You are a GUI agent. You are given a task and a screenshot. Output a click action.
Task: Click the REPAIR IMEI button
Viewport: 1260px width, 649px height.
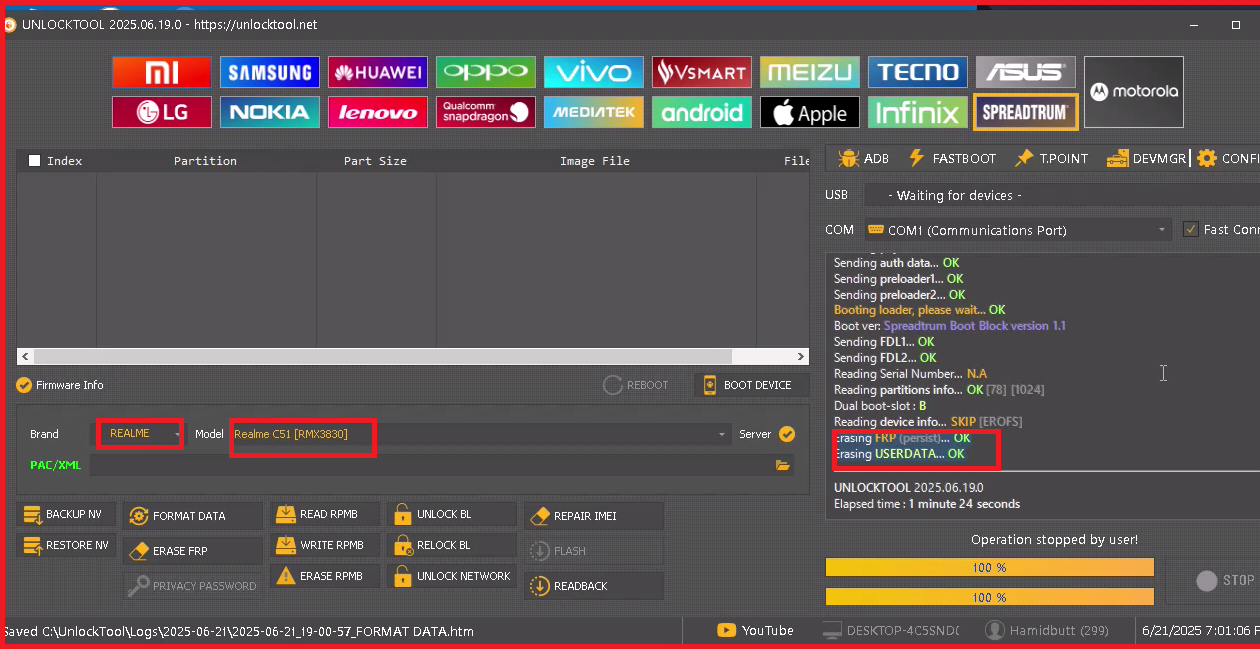[594, 516]
